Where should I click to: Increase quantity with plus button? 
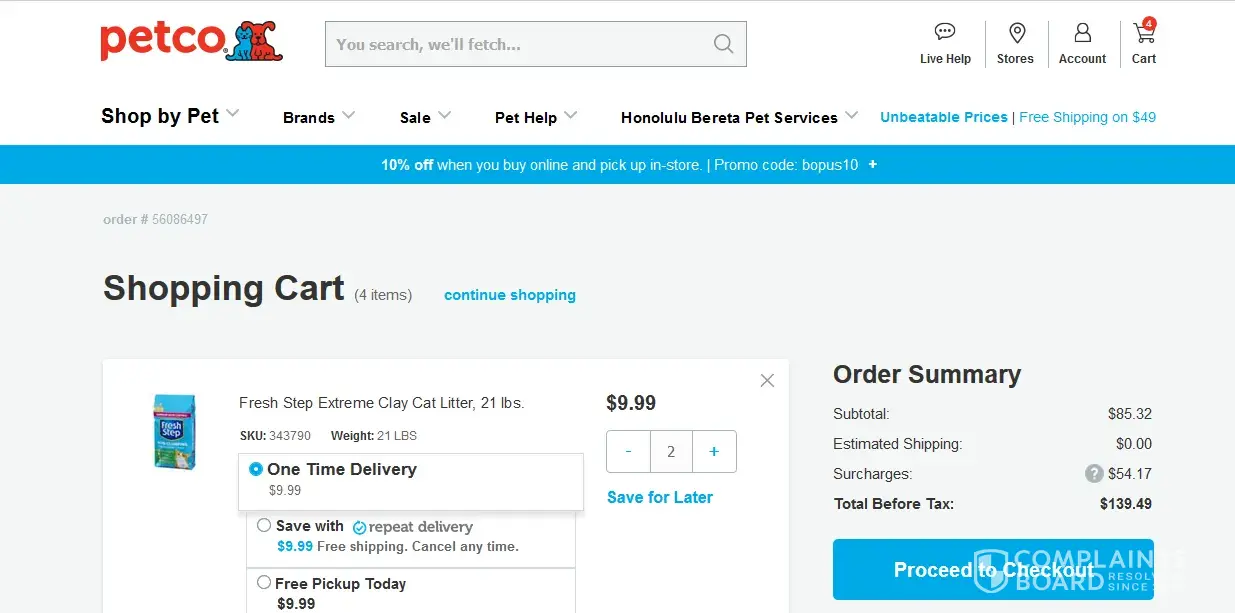pos(714,452)
